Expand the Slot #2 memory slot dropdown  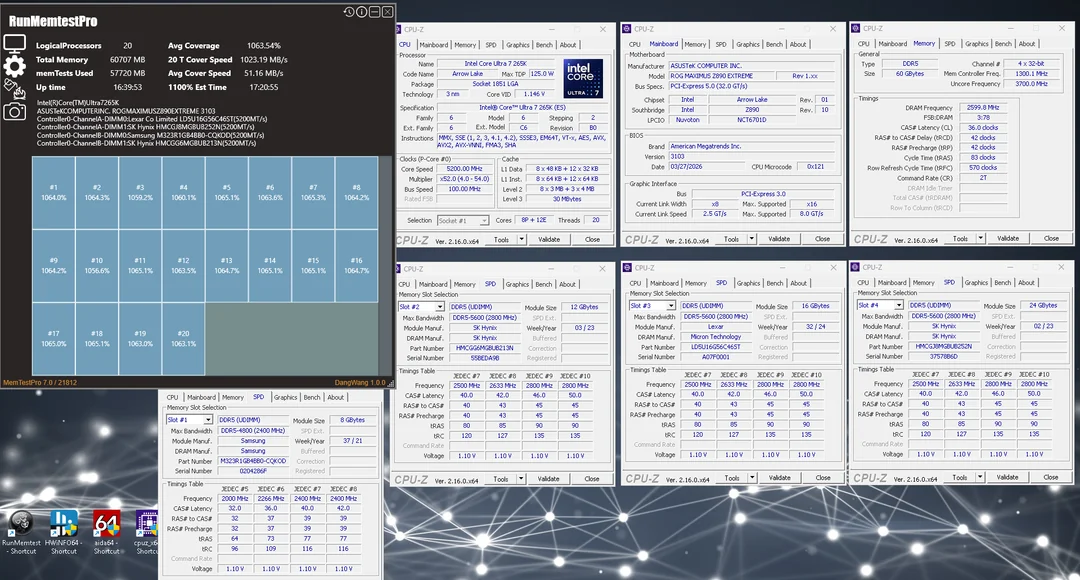click(x=422, y=306)
